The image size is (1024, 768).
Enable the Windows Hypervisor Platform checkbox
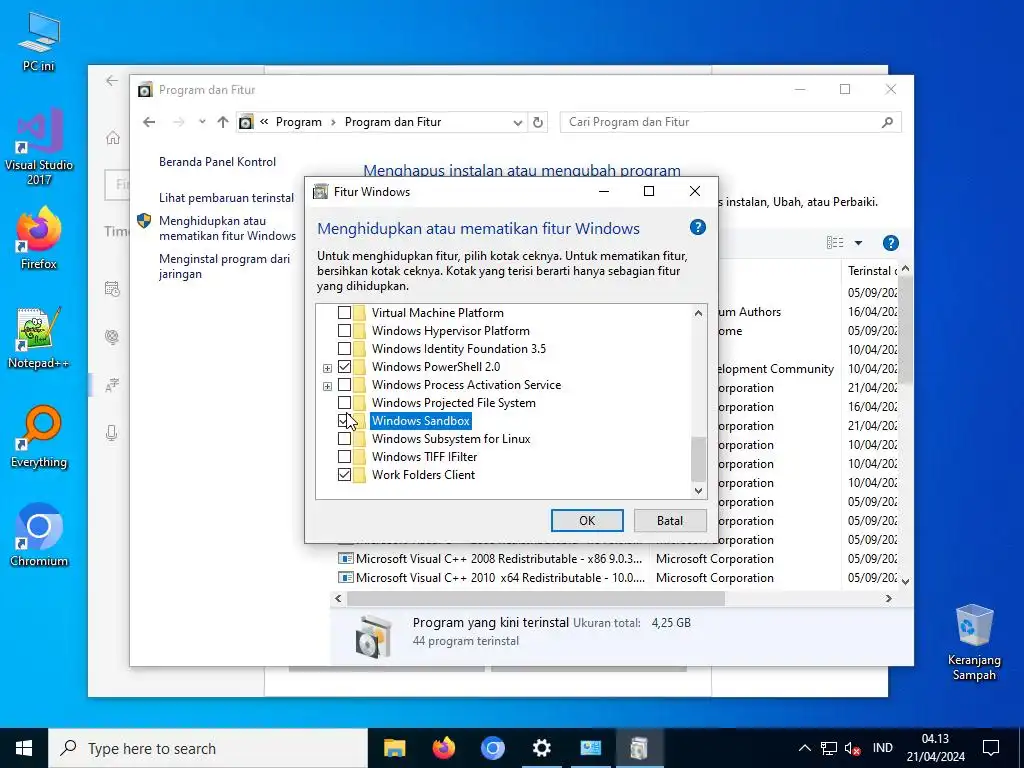344,330
